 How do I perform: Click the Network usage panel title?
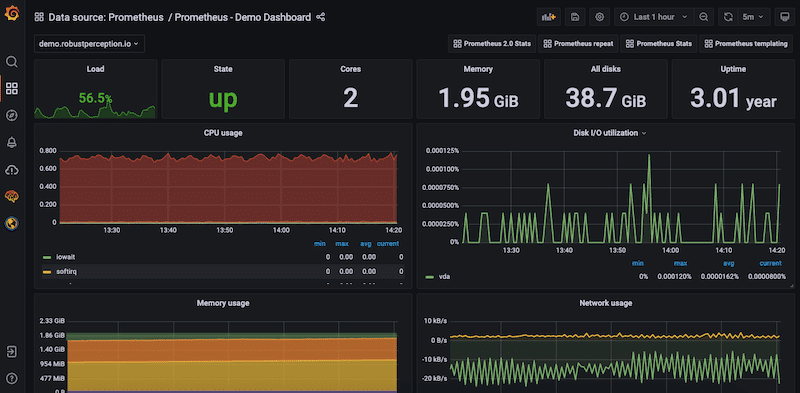coord(606,303)
